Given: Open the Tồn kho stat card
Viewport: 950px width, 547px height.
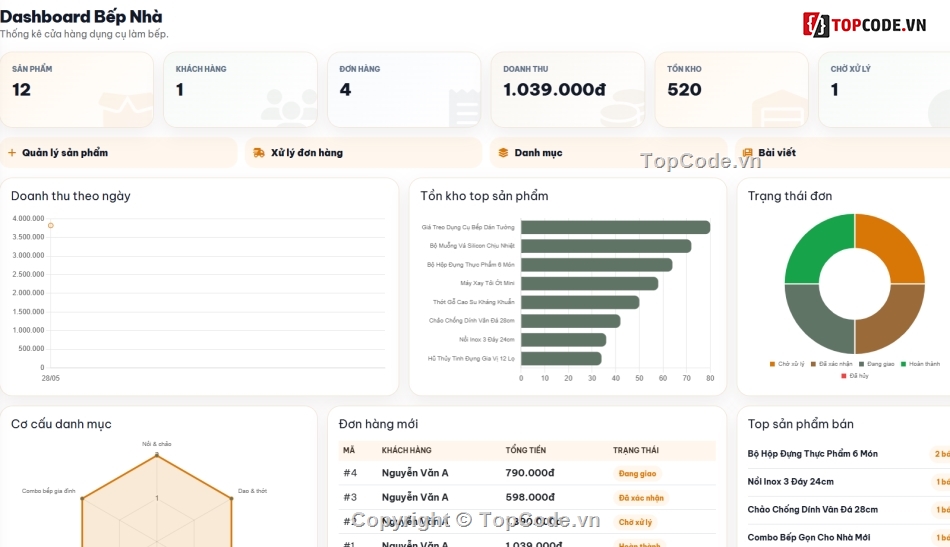Looking at the screenshot, I should [731, 90].
